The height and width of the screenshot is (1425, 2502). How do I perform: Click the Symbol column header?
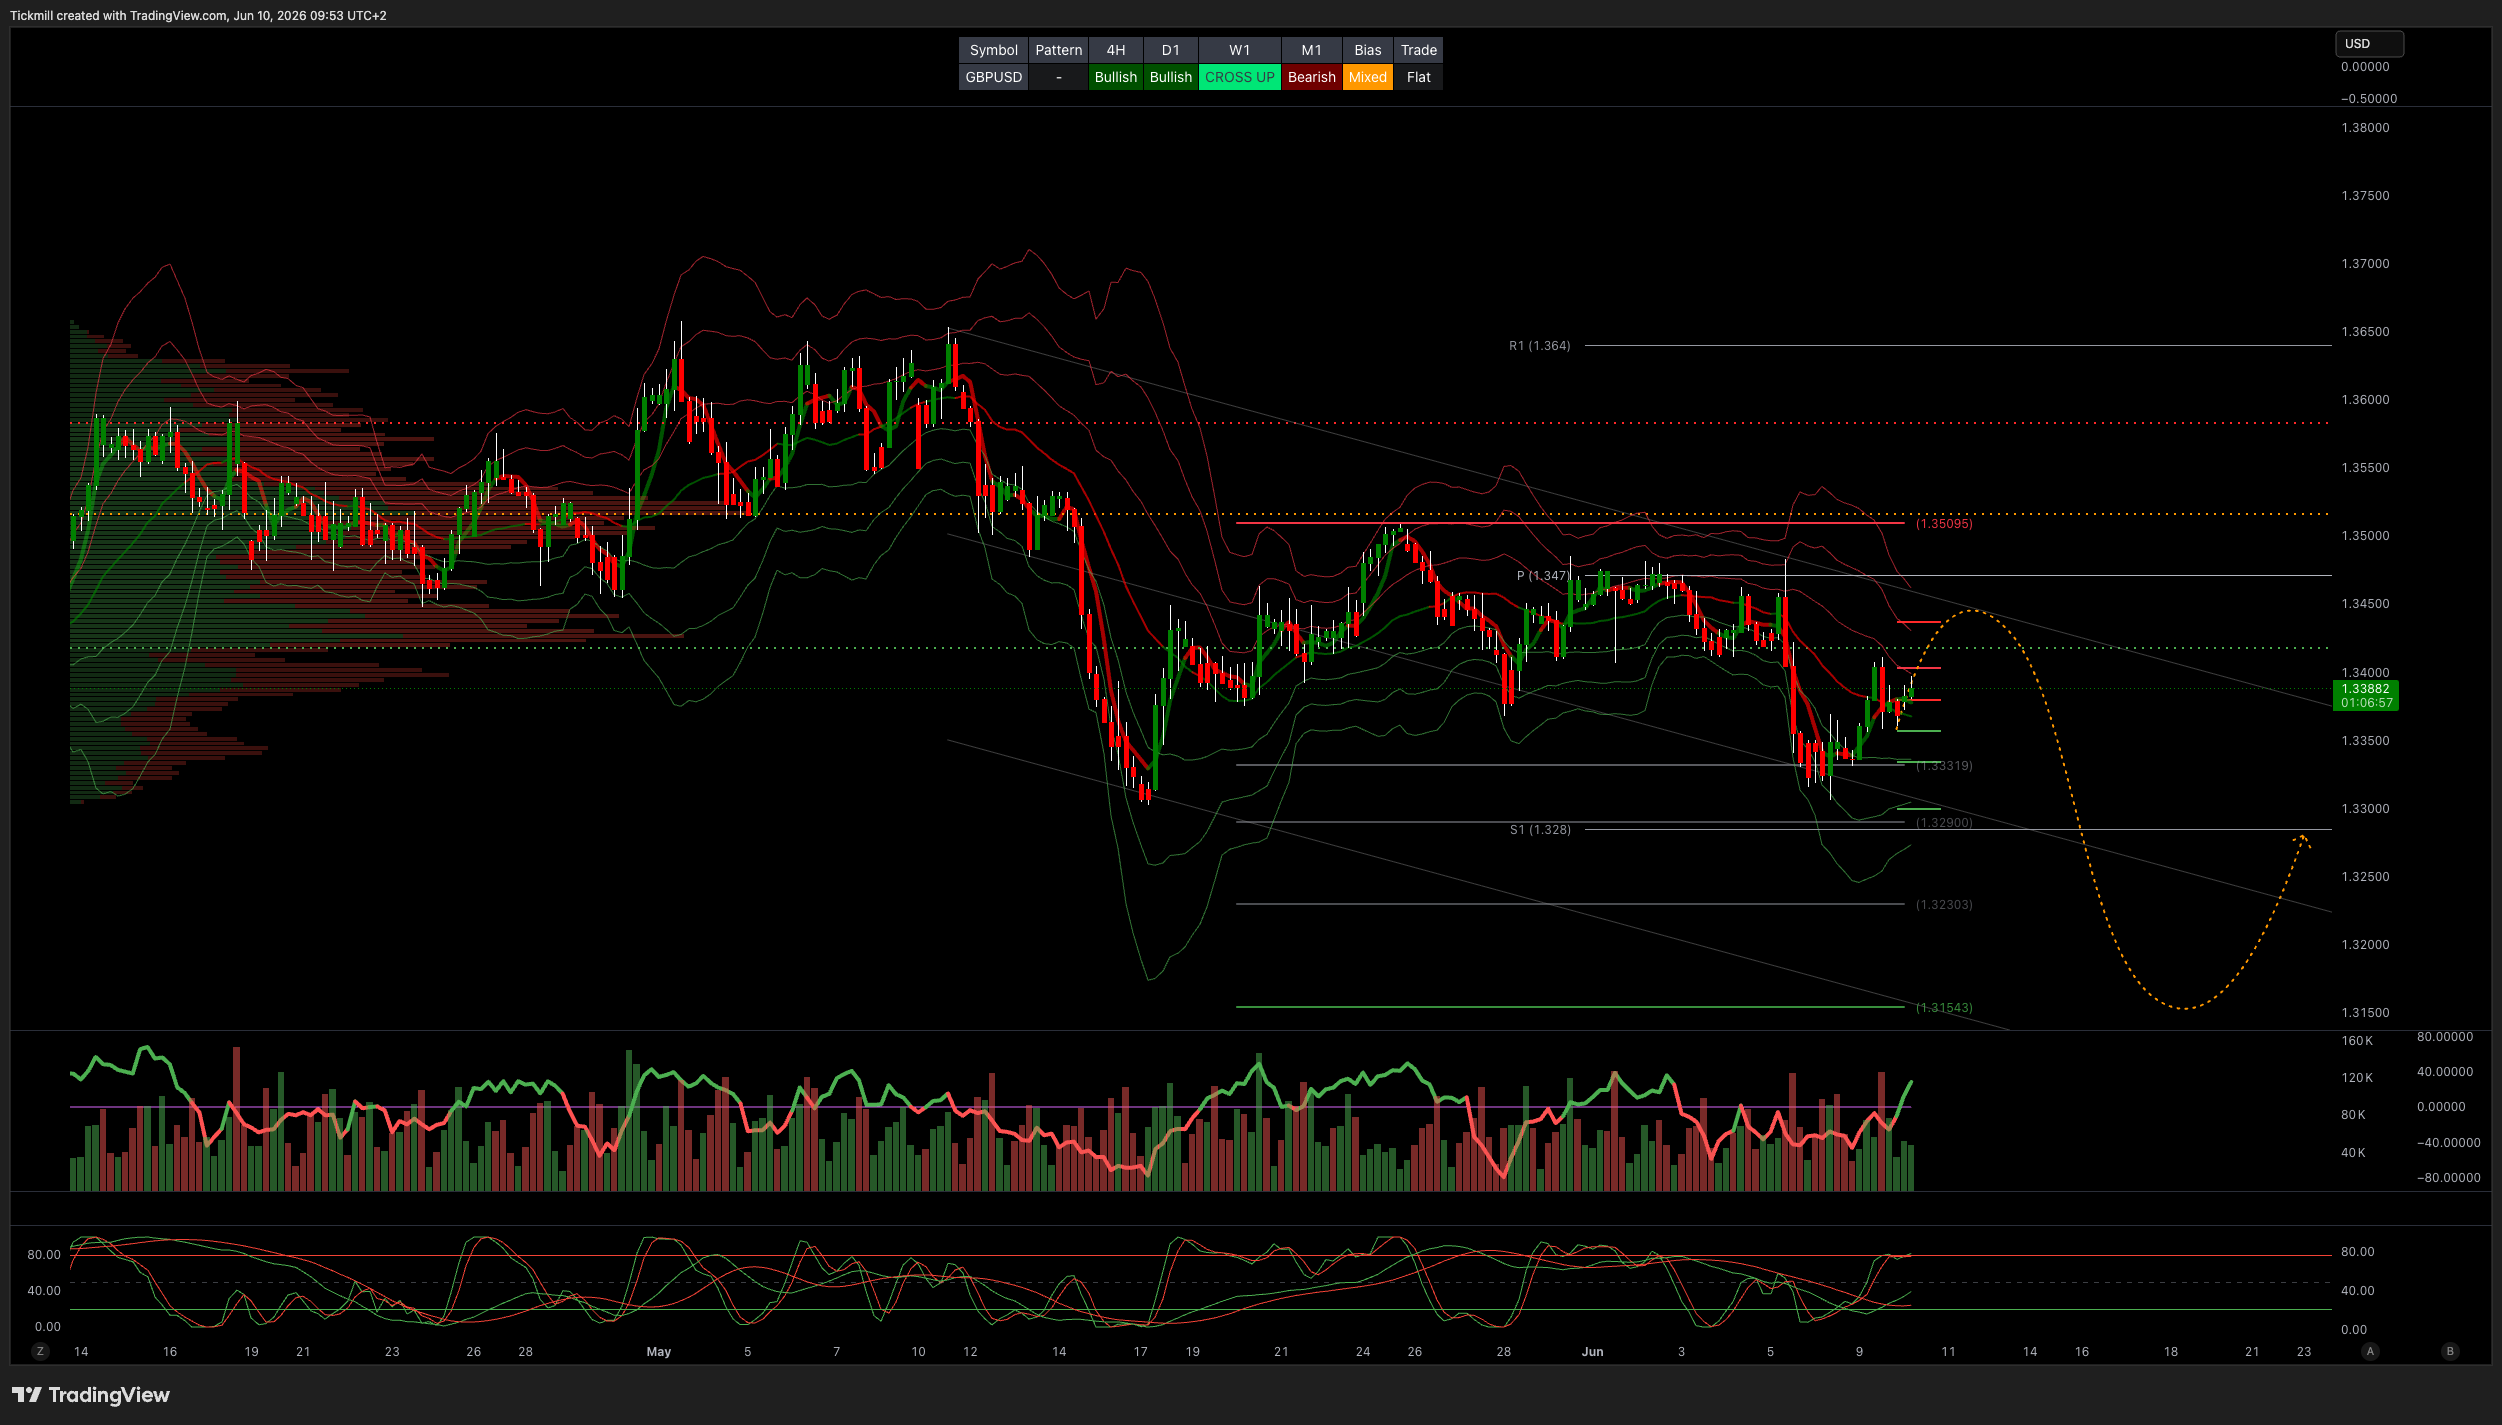tap(993, 50)
